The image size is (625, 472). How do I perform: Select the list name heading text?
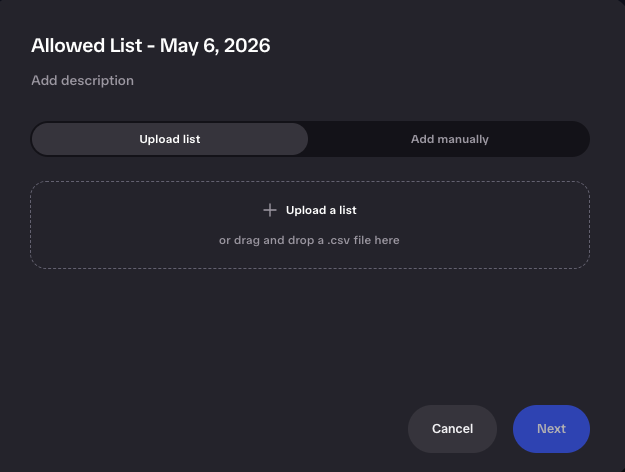(x=151, y=45)
